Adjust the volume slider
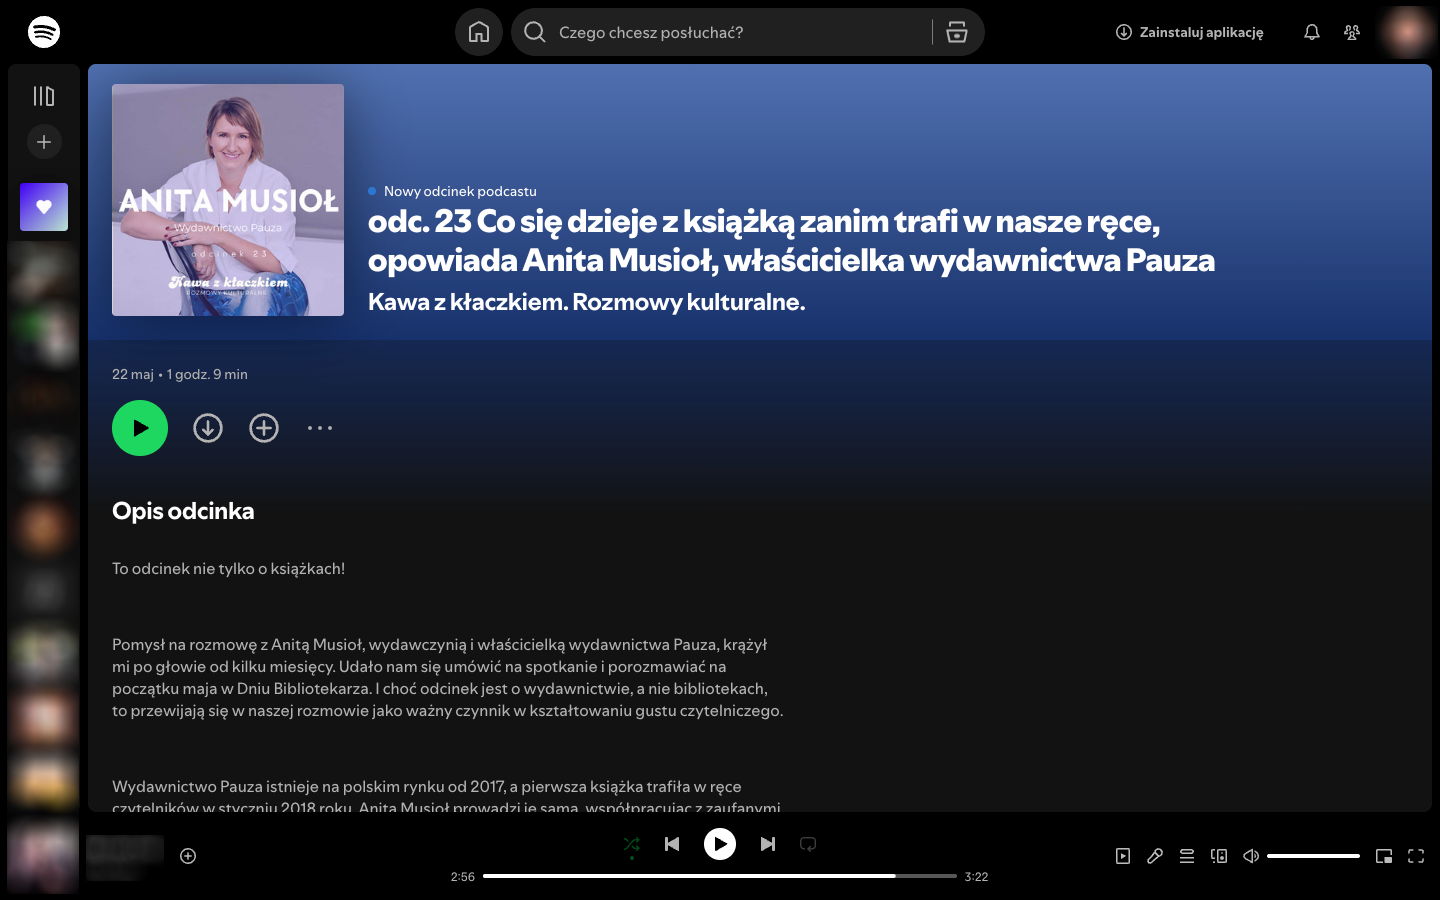The width and height of the screenshot is (1440, 900). 1313,856
